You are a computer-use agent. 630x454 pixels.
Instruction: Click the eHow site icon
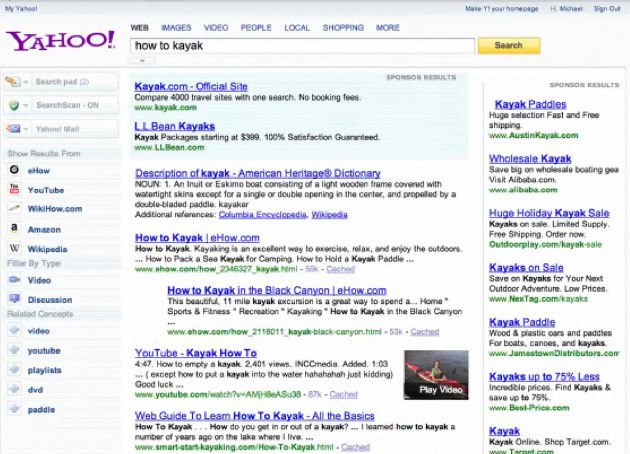pos(14,170)
